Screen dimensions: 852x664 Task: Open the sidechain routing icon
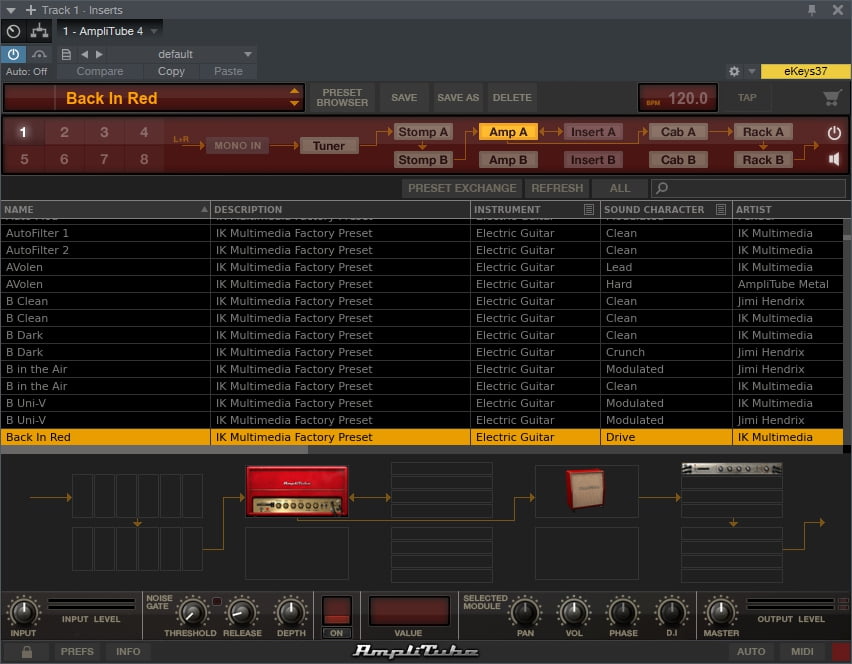point(39,32)
